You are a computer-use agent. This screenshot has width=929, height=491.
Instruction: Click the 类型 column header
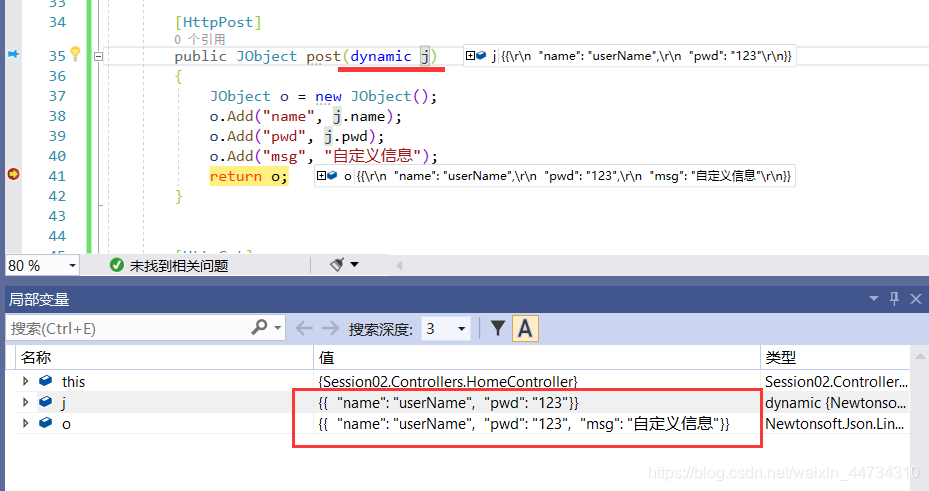coord(835,357)
